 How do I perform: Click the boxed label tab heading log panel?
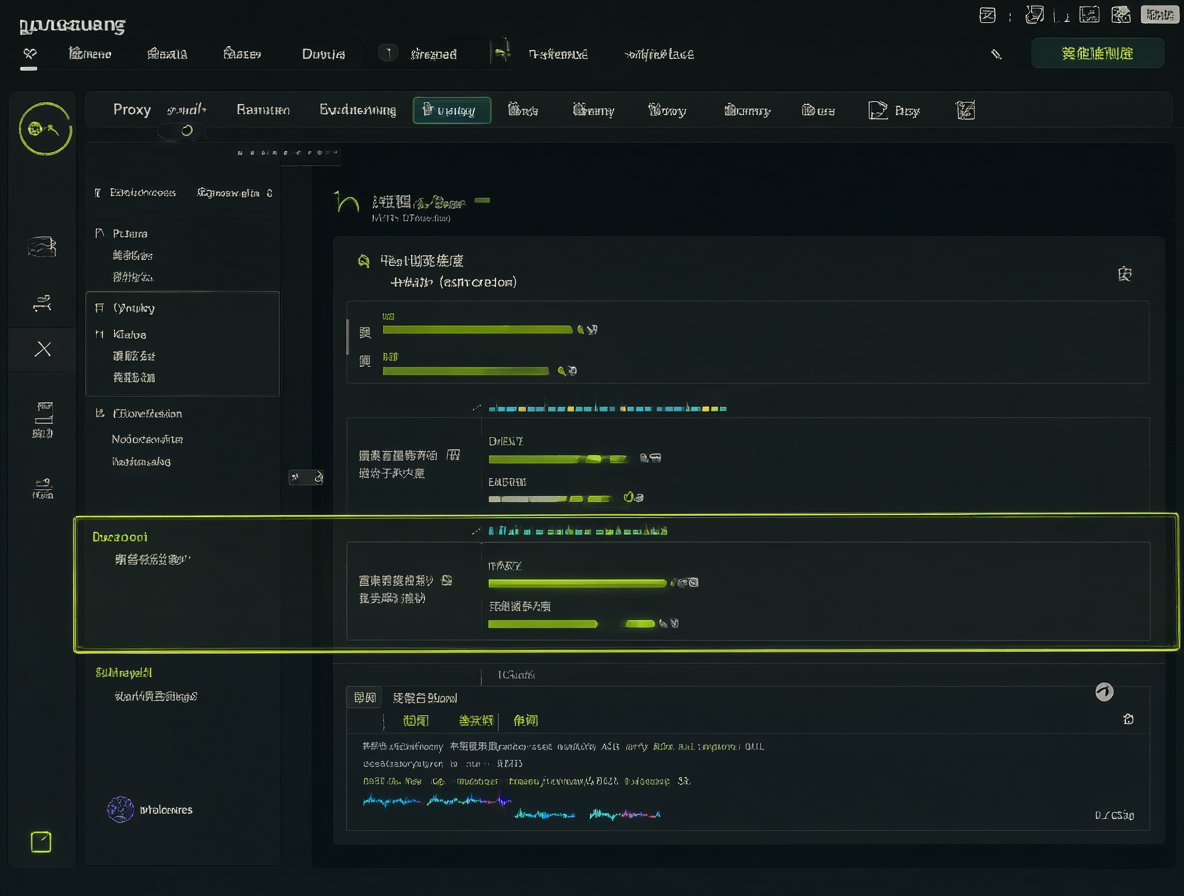pyautogui.click(x=365, y=697)
